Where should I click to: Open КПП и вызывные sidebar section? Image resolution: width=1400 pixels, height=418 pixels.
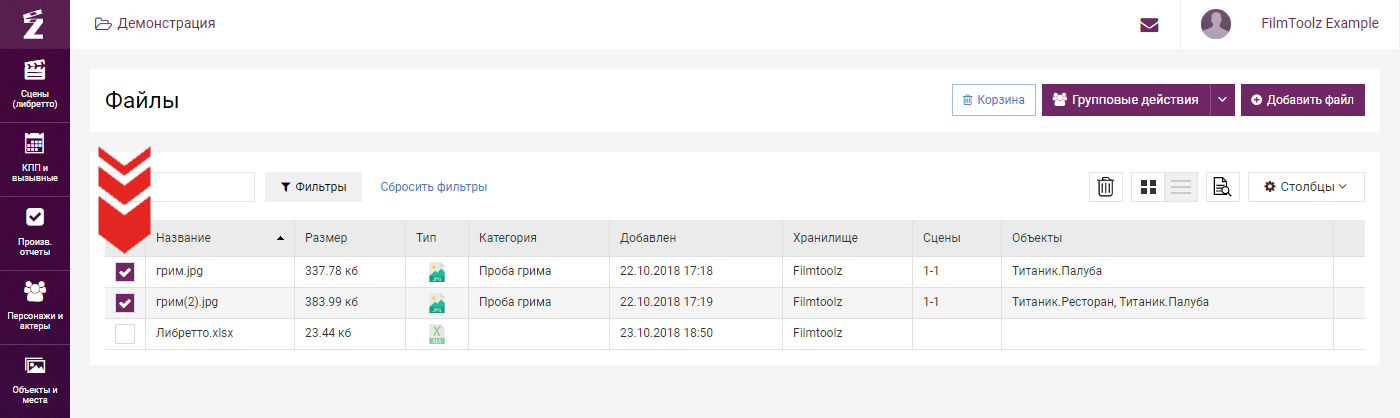pos(35,158)
